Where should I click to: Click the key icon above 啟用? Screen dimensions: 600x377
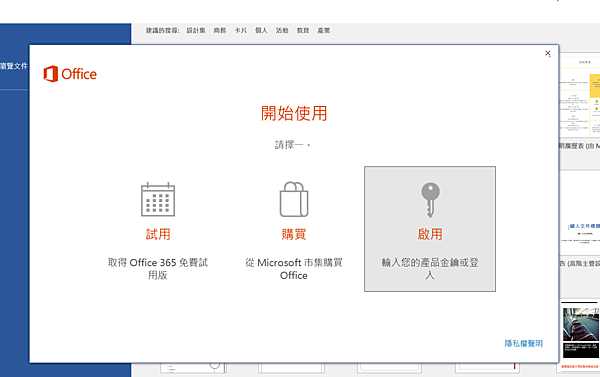(x=430, y=199)
